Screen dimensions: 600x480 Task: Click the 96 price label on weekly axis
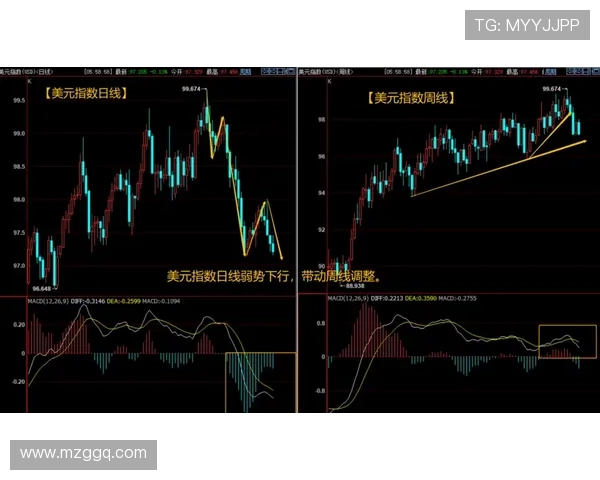pyautogui.click(x=321, y=156)
